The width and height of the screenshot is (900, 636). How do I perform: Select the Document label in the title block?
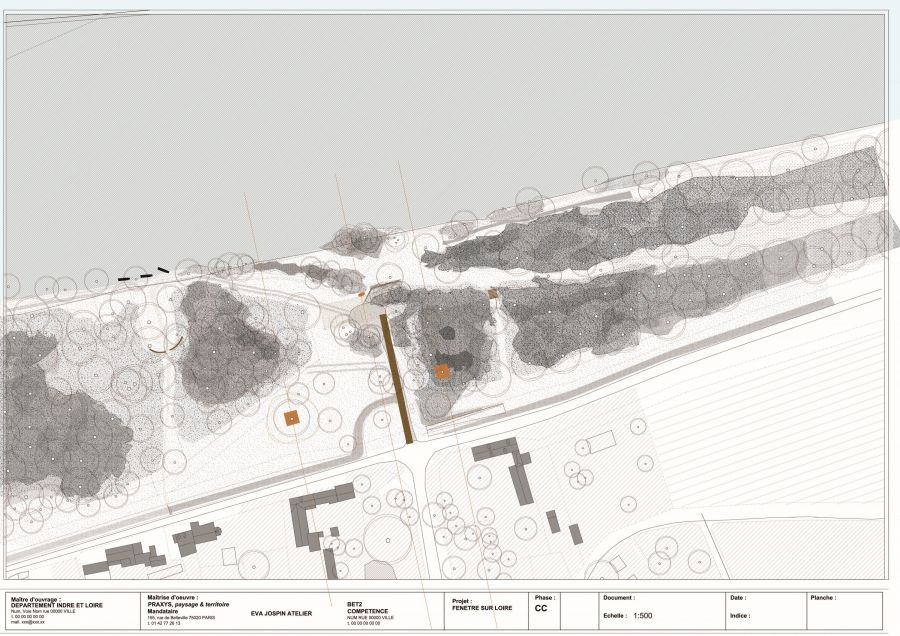(x=619, y=598)
